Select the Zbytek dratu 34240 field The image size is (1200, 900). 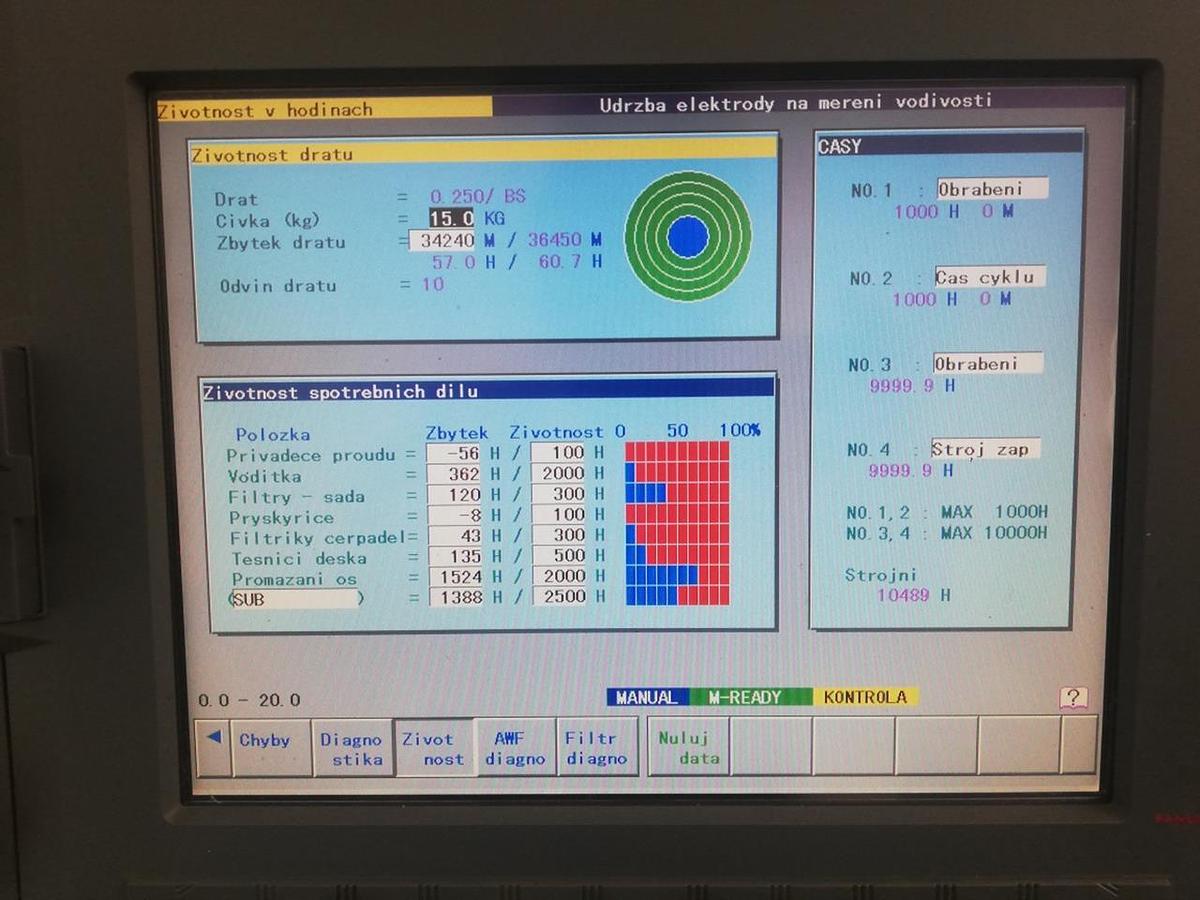coord(442,241)
